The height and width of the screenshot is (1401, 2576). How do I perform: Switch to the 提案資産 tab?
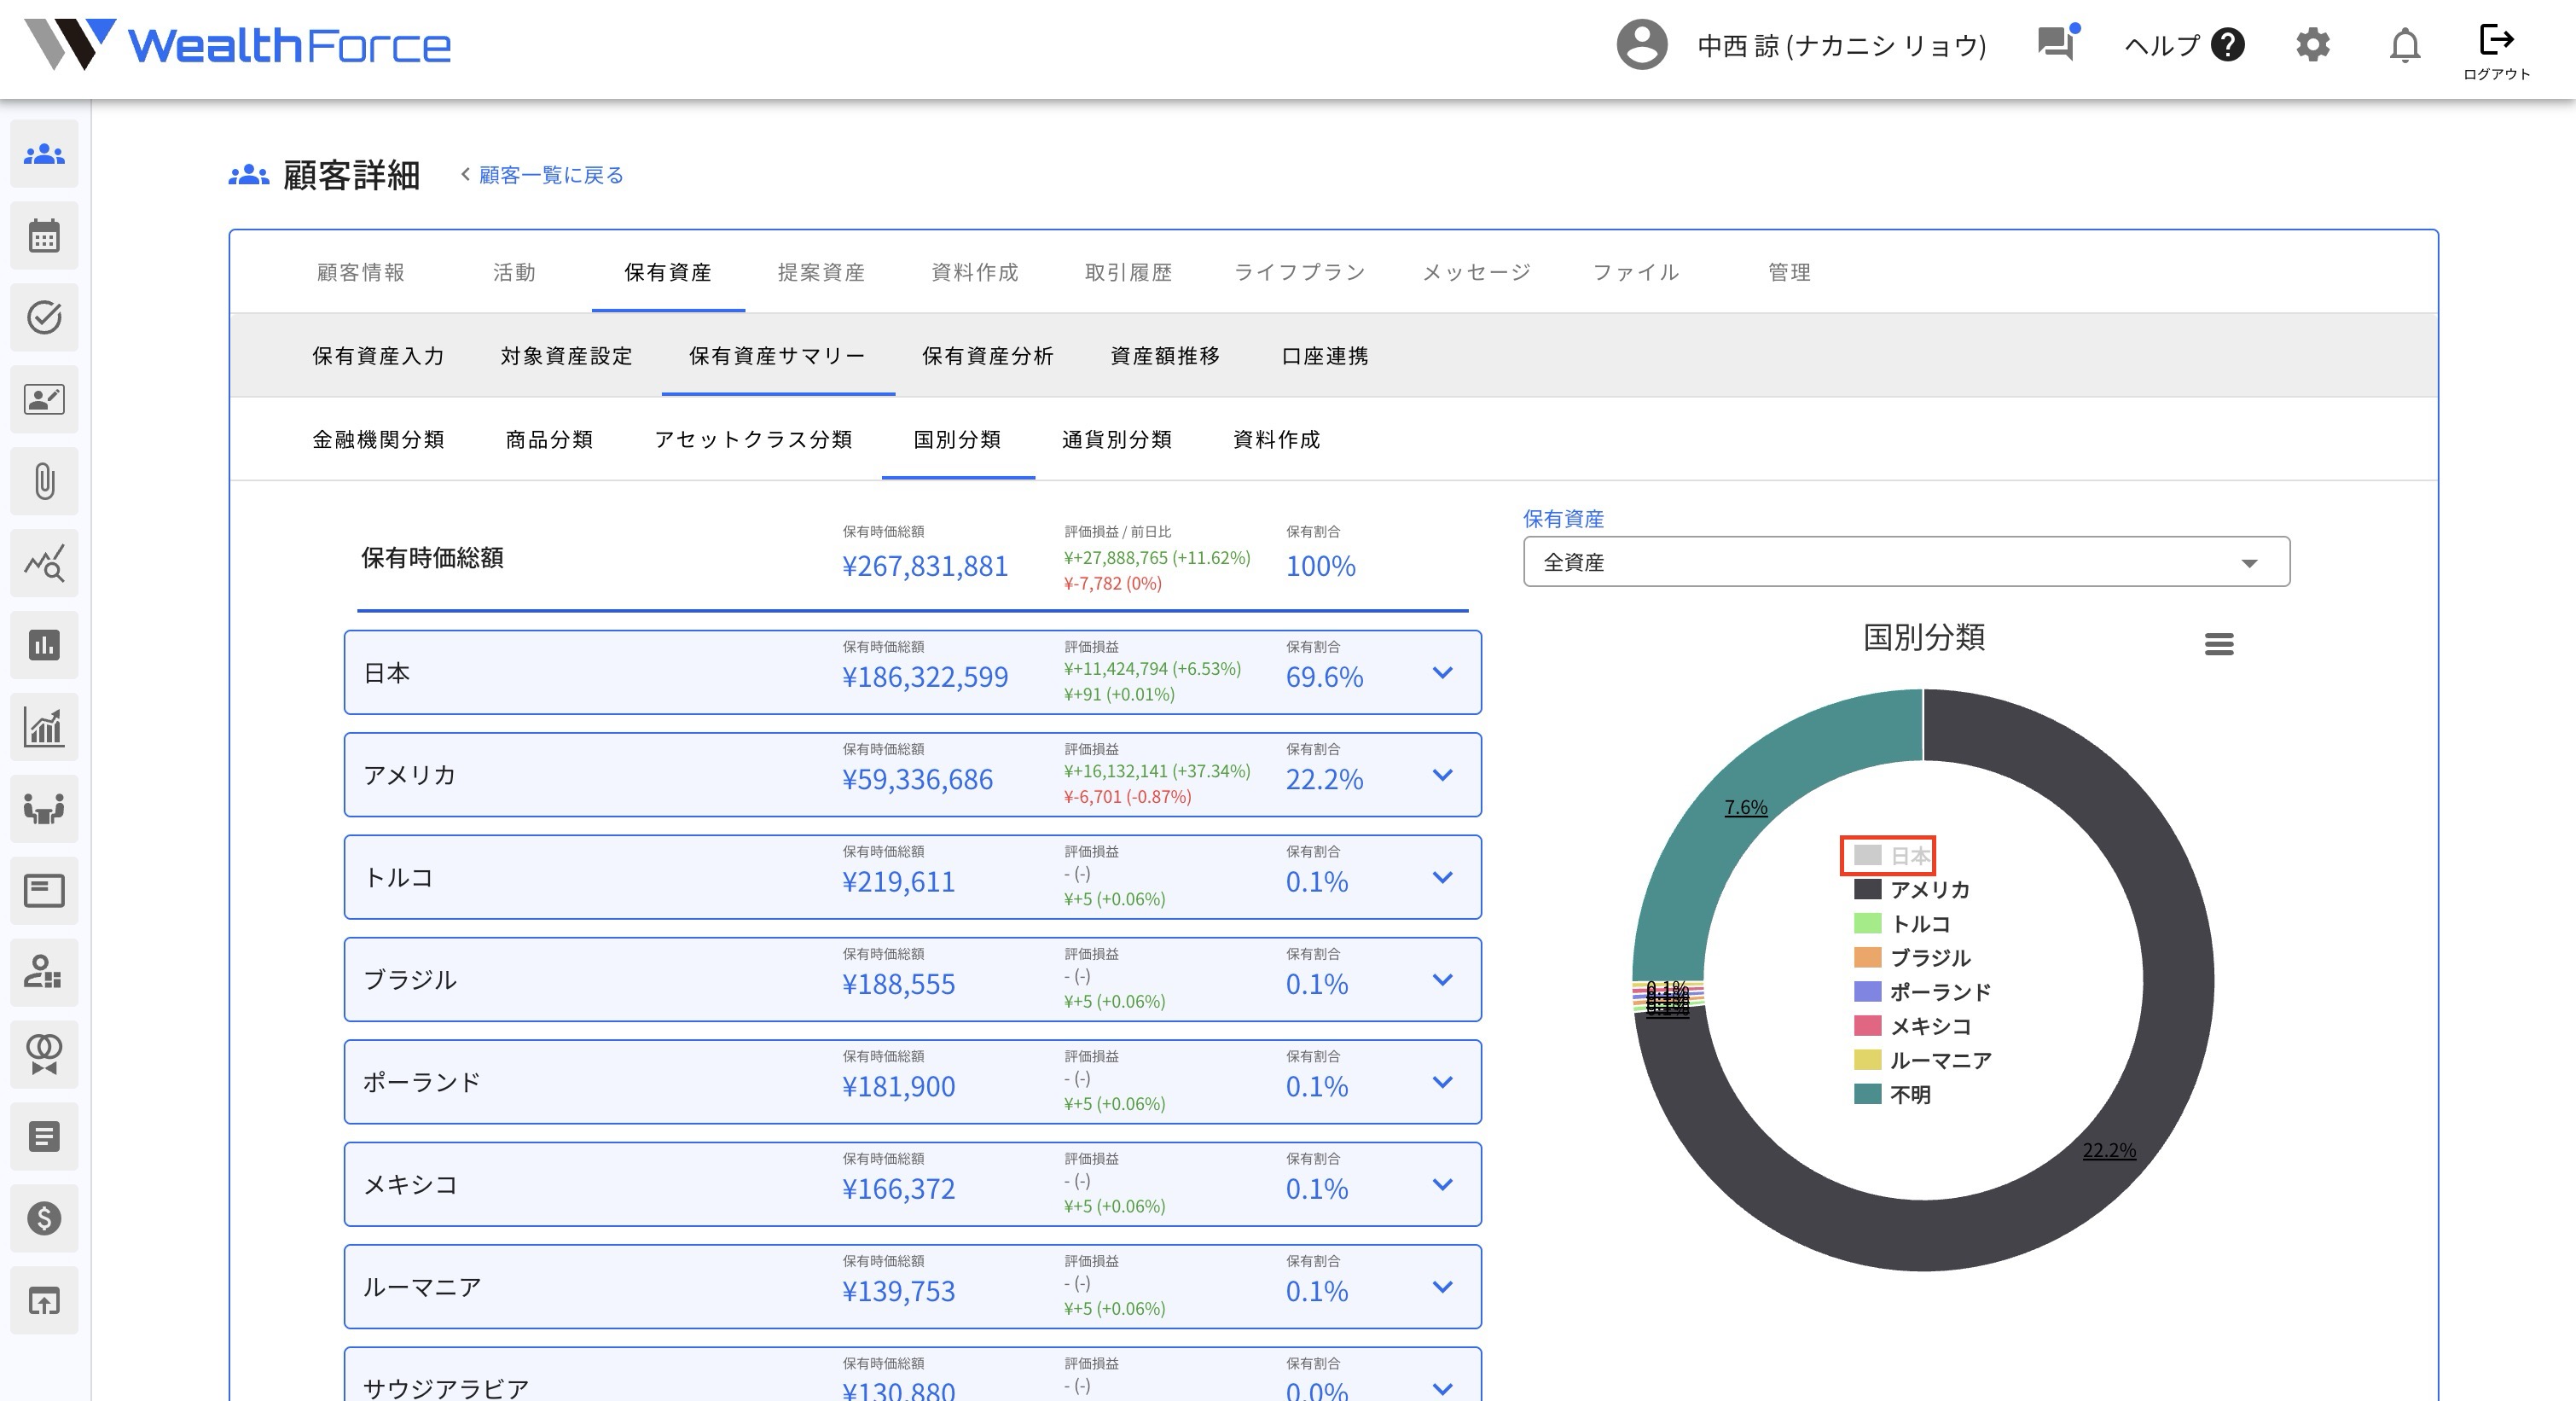click(821, 272)
